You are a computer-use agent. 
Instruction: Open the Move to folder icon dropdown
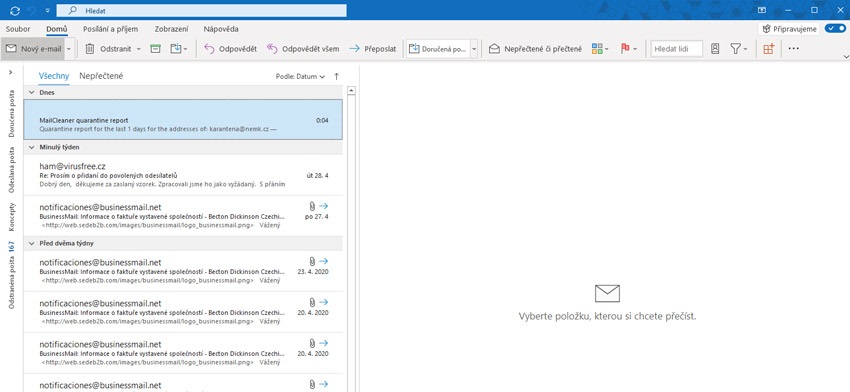(178, 49)
